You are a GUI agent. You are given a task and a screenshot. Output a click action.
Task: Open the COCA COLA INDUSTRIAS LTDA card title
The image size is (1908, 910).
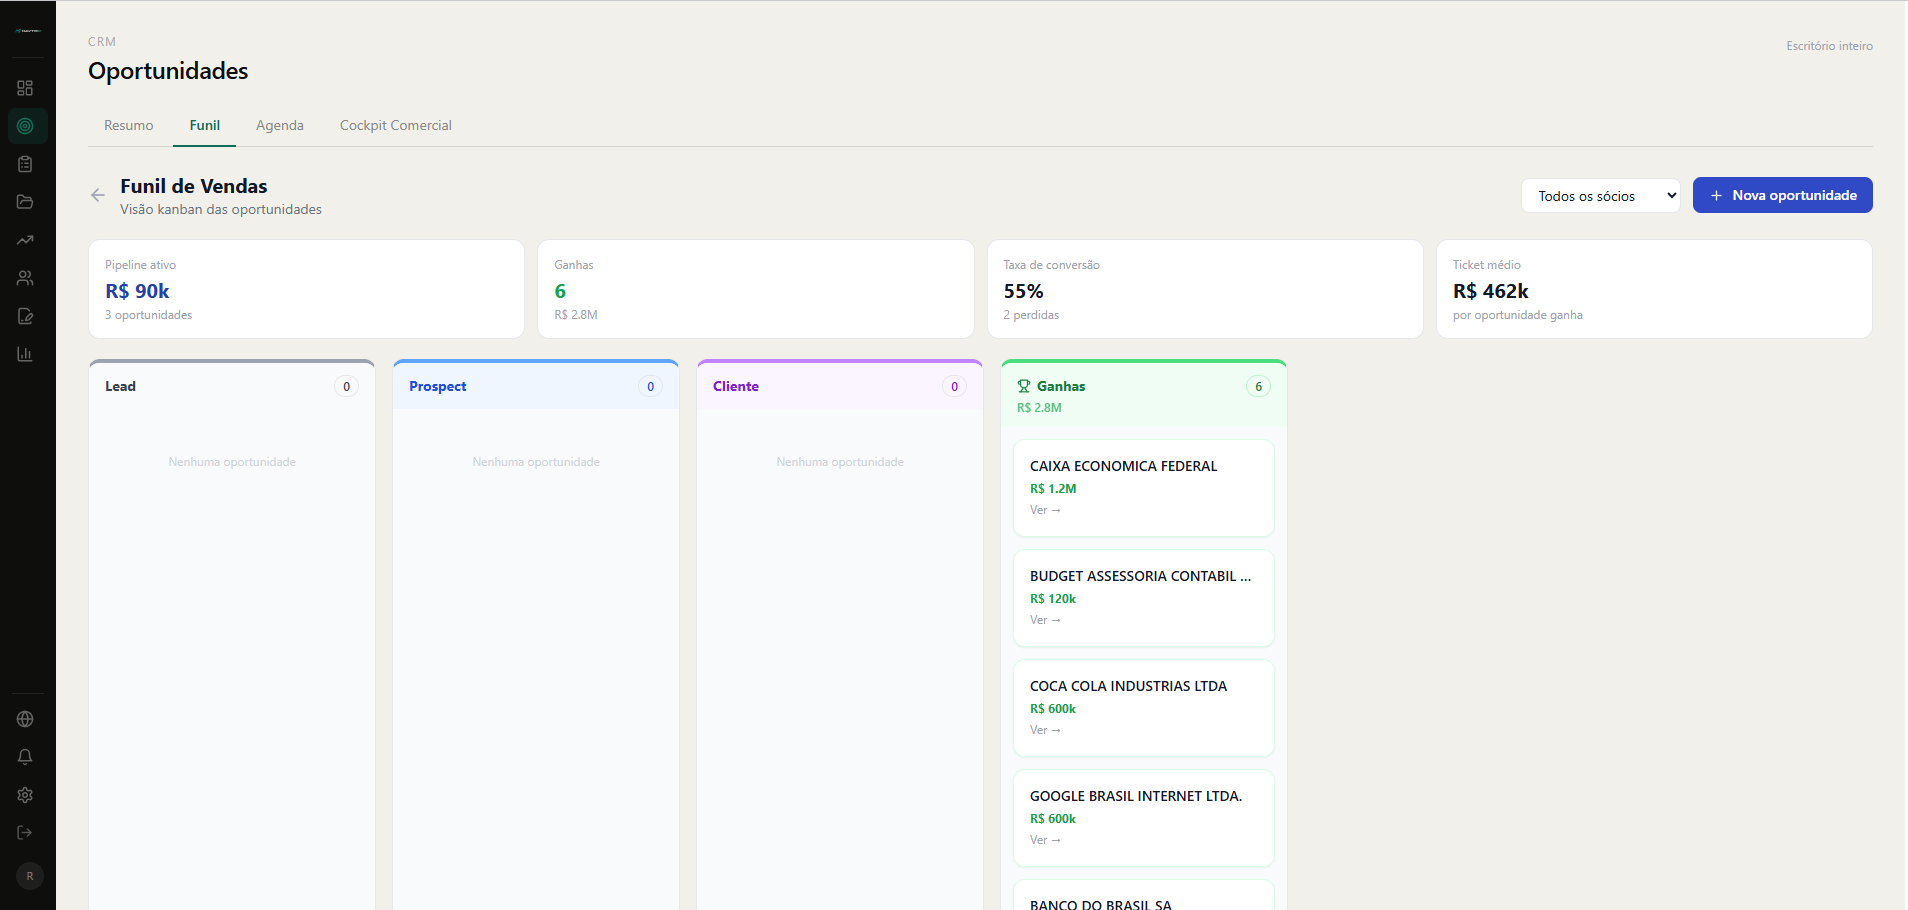pyautogui.click(x=1128, y=686)
